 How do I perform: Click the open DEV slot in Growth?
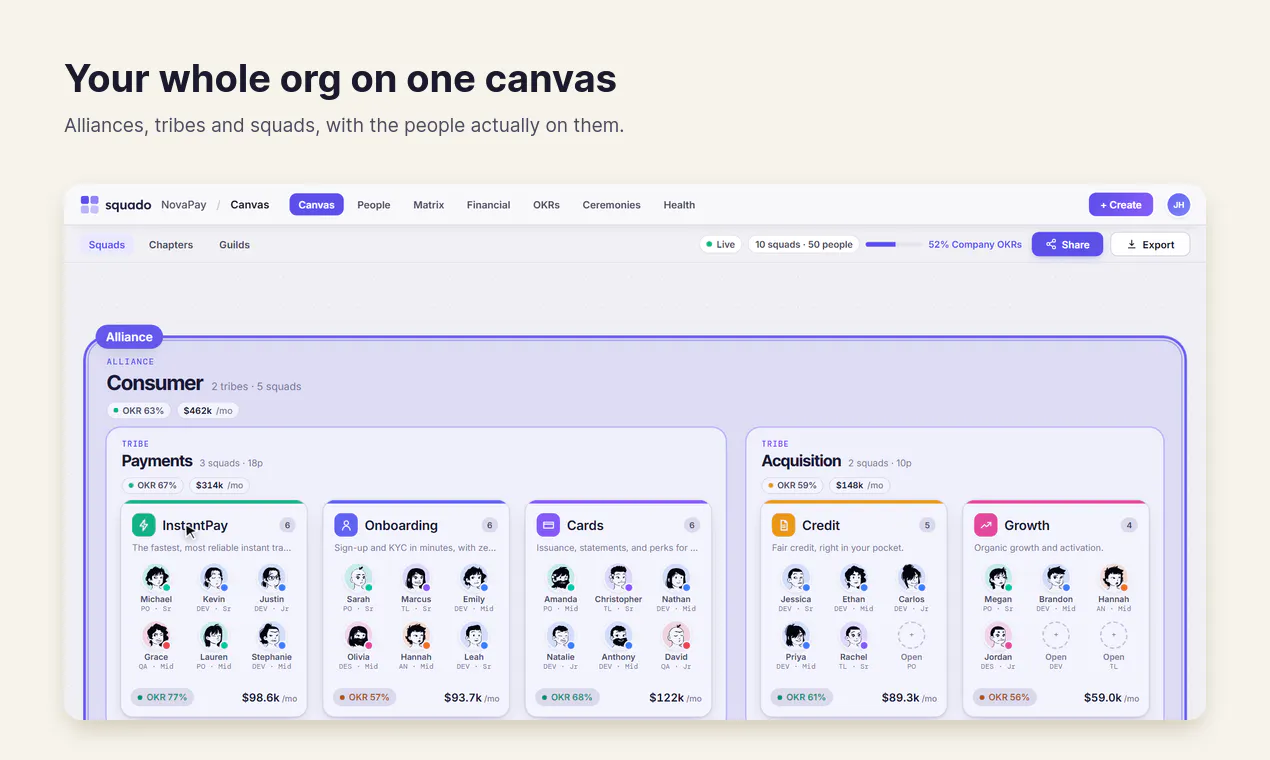click(1056, 635)
